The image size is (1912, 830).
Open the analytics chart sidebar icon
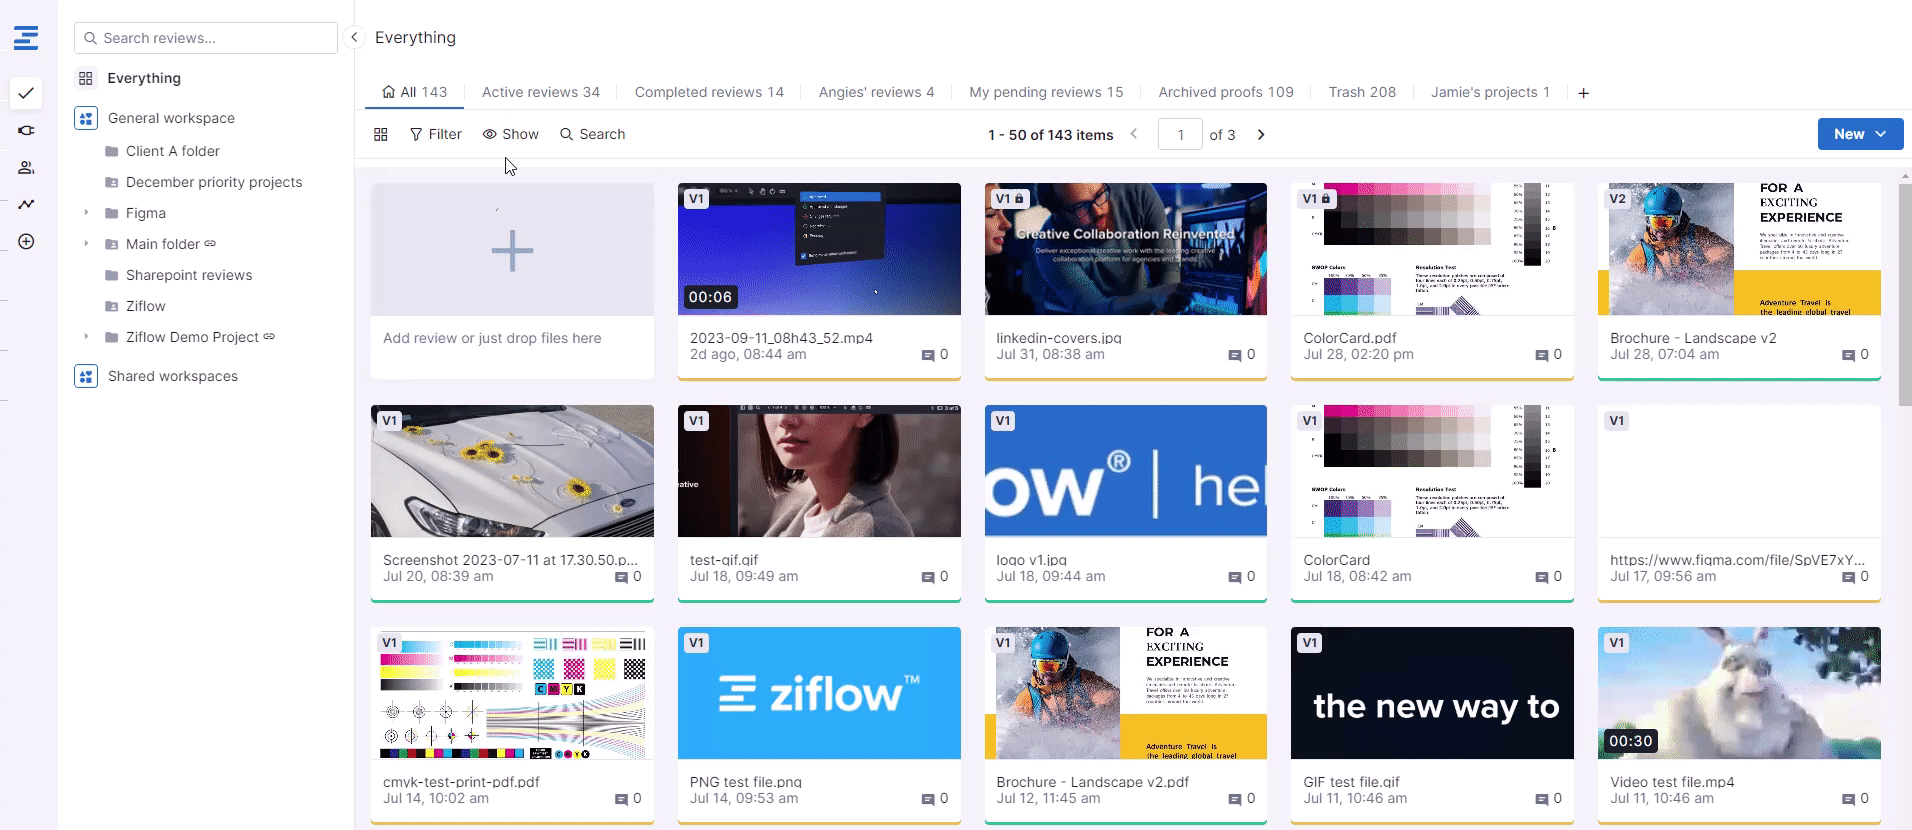26,204
